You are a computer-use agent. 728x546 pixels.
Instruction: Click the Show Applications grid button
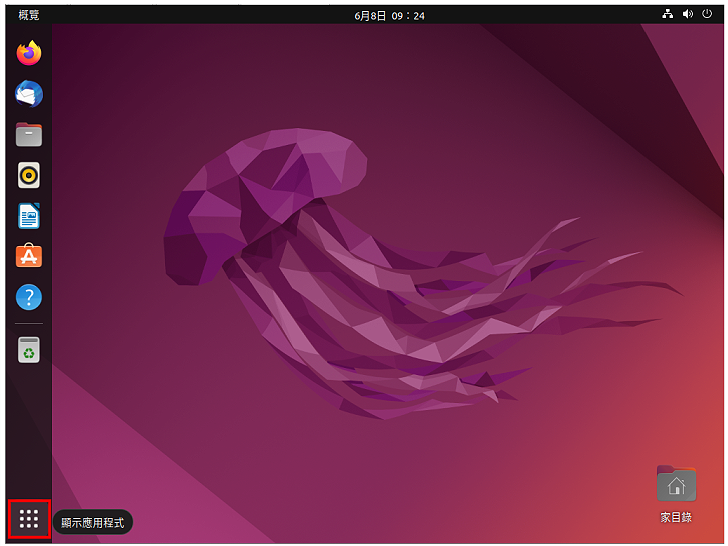(x=29, y=519)
